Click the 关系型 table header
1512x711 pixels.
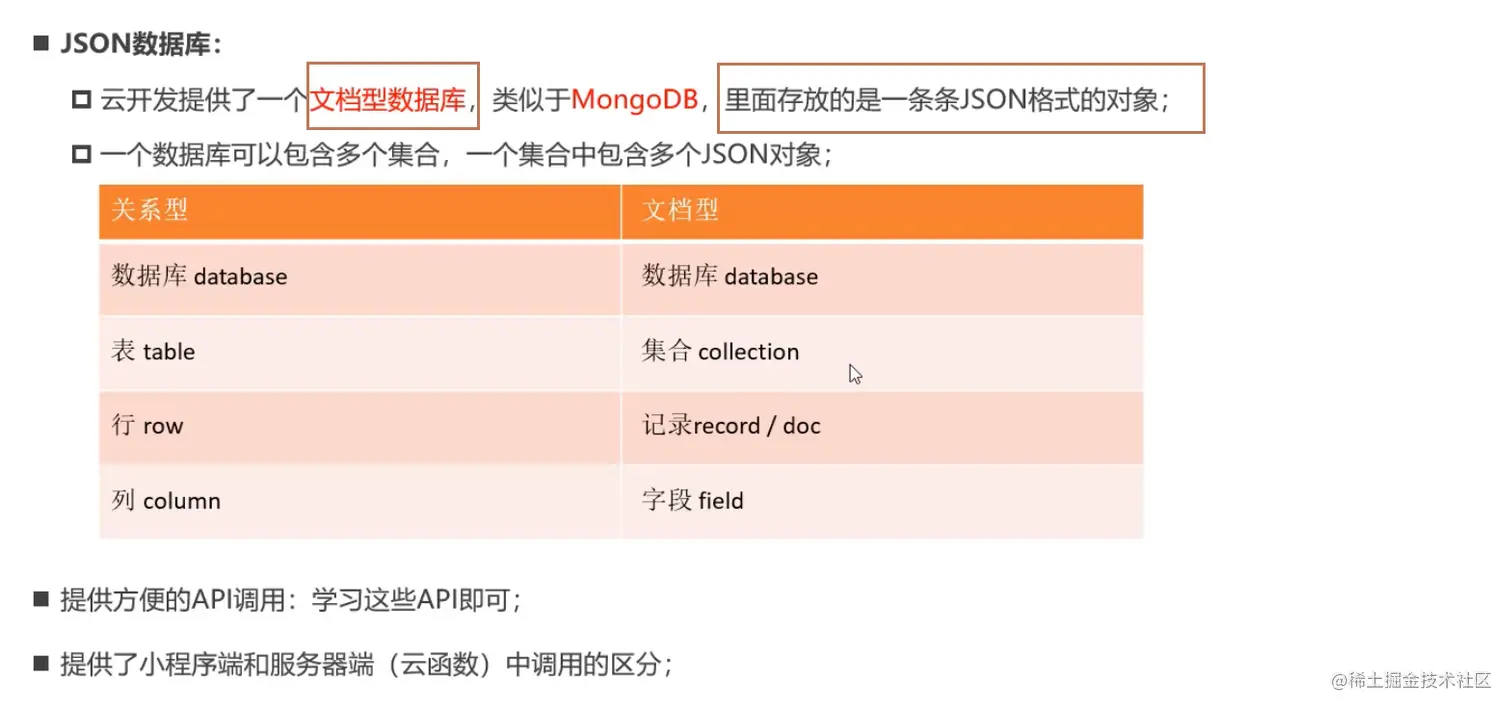pyautogui.click(x=360, y=211)
